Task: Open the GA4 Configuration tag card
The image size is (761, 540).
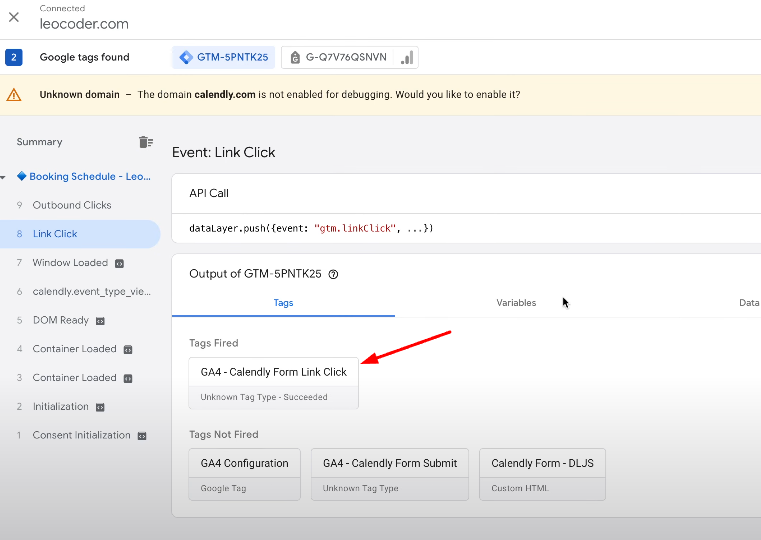Action: coord(245,475)
